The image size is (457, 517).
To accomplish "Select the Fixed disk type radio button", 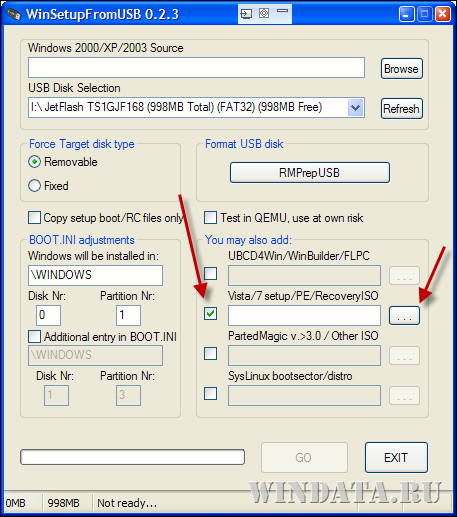I will (x=34, y=186).
